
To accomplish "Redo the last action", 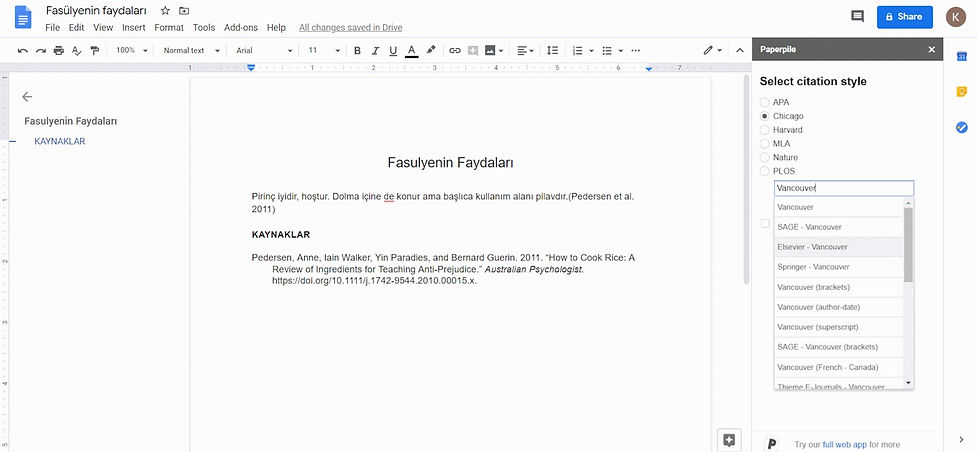I will (41, 50).
